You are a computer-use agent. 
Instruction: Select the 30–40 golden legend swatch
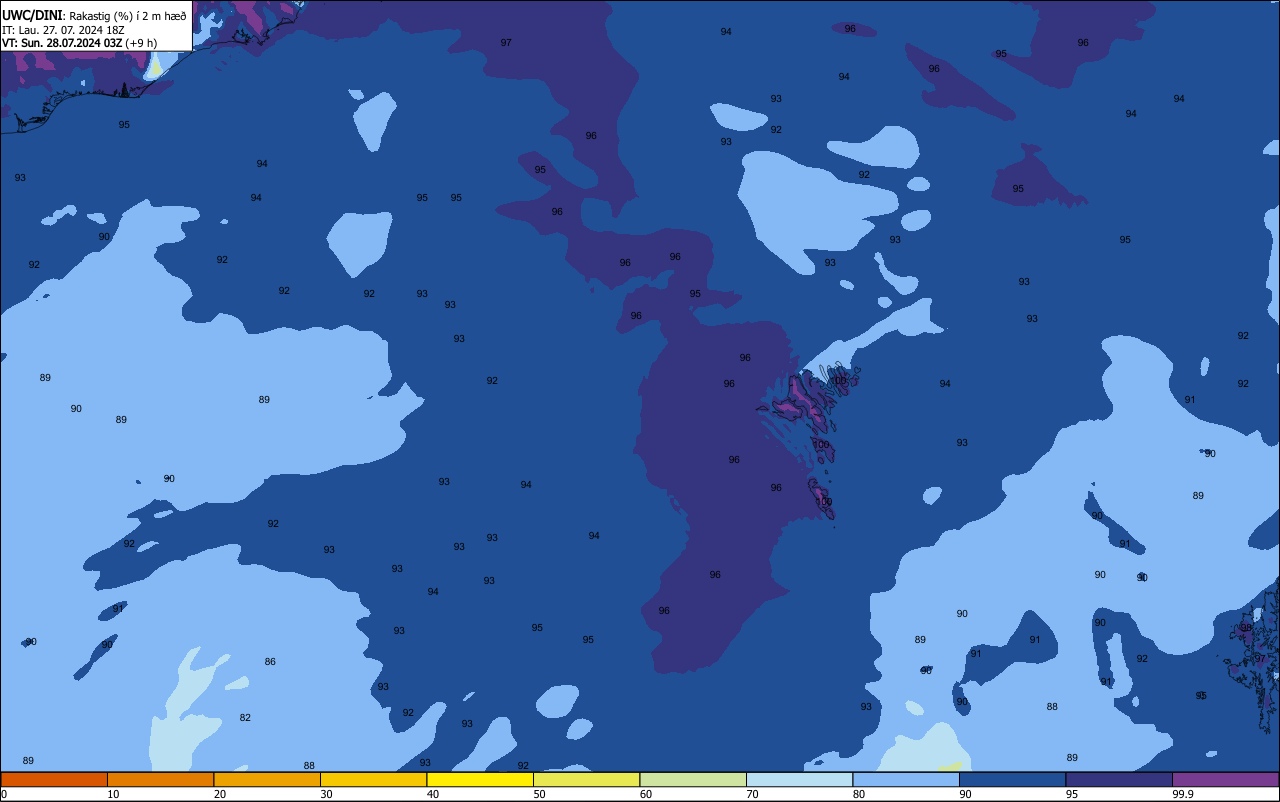[373, 779]
